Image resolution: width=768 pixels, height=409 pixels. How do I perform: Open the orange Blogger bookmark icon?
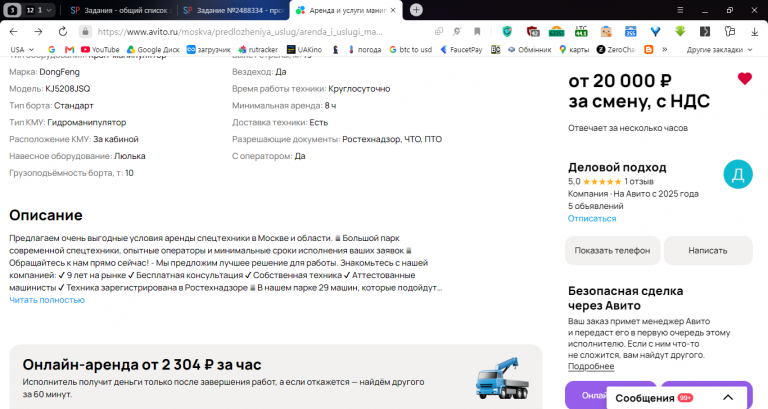[x=648, y=49]
